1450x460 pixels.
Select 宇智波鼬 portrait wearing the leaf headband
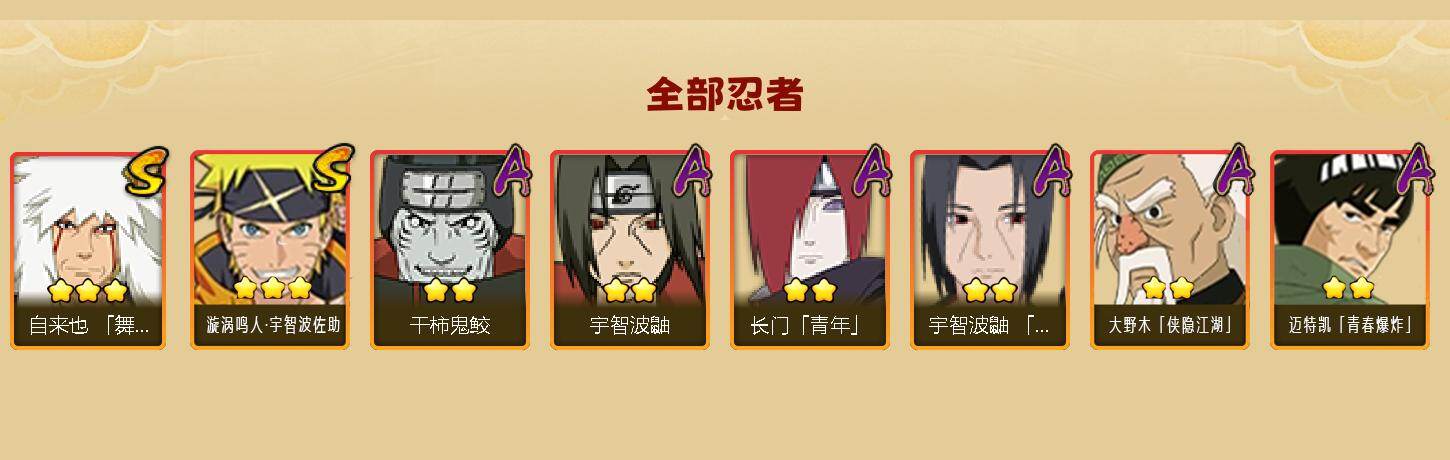pyautogui.click(x=630, y=250)
